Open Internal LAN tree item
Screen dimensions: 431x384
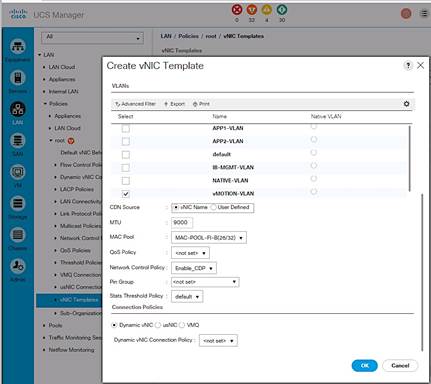[x=64, y=91]
